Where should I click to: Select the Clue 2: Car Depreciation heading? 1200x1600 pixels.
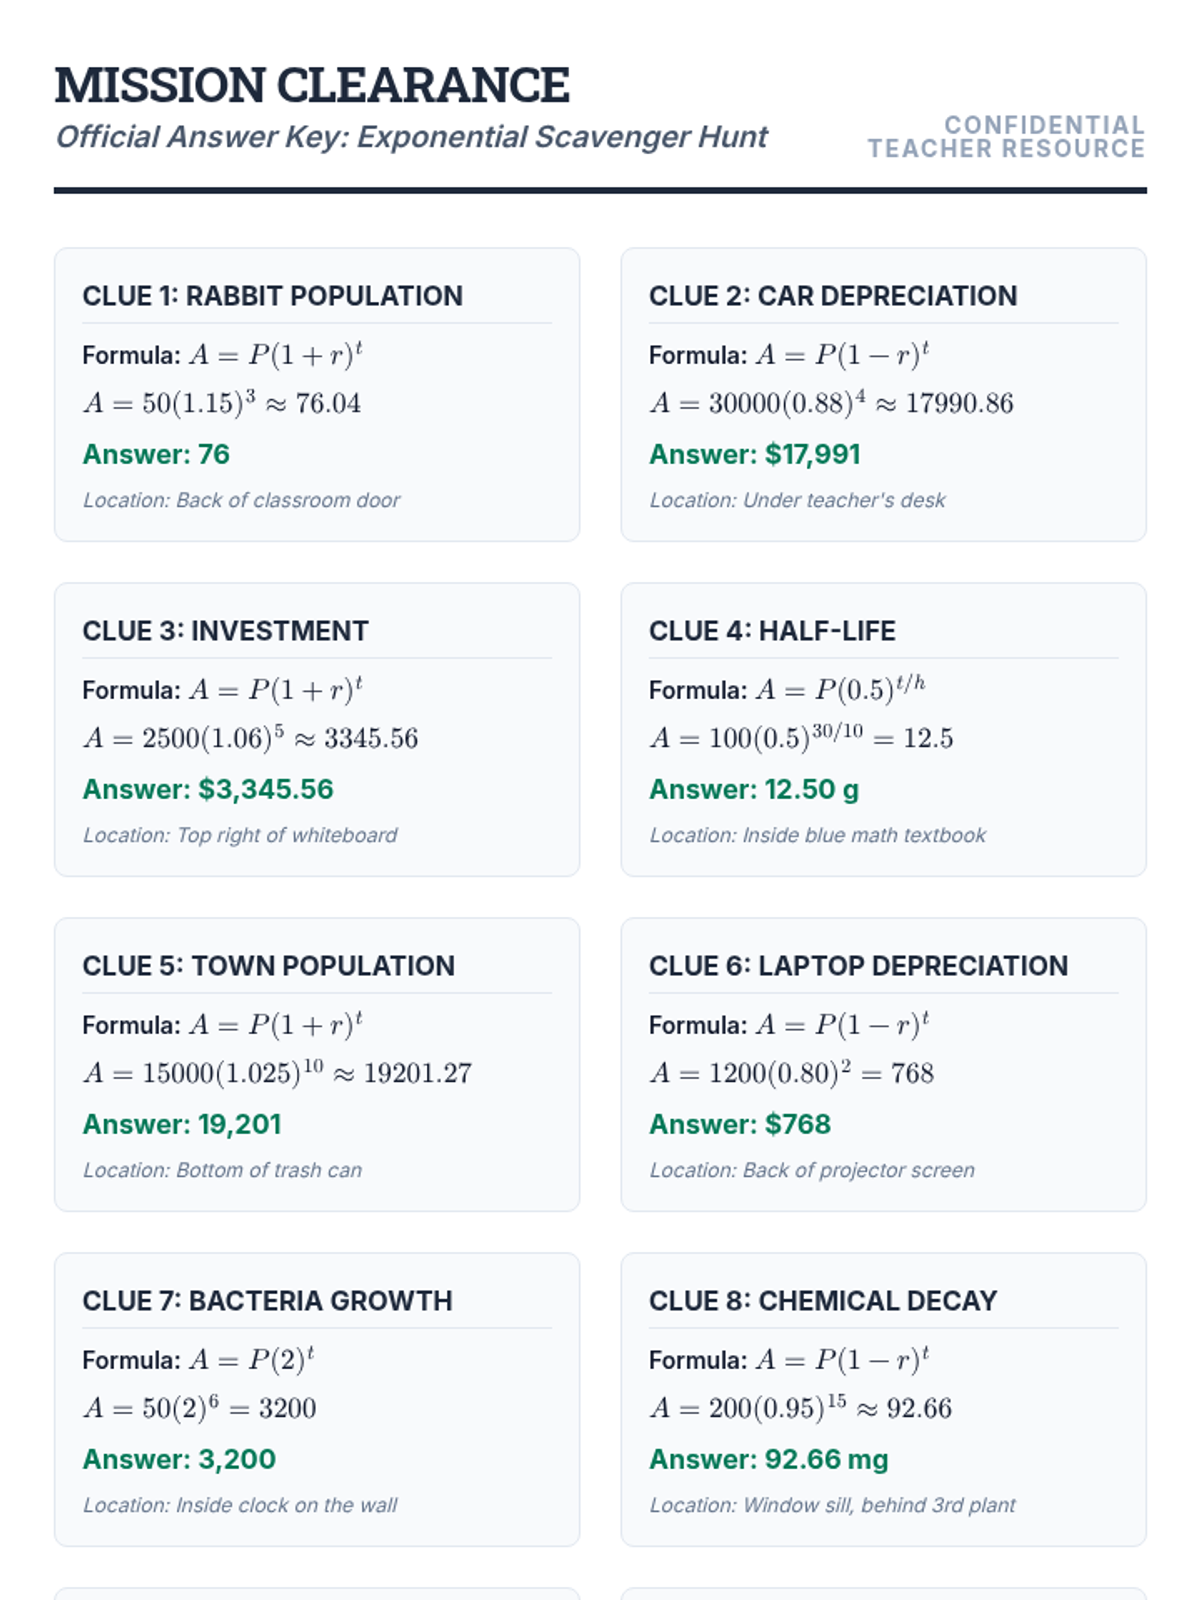pos(833,296)
